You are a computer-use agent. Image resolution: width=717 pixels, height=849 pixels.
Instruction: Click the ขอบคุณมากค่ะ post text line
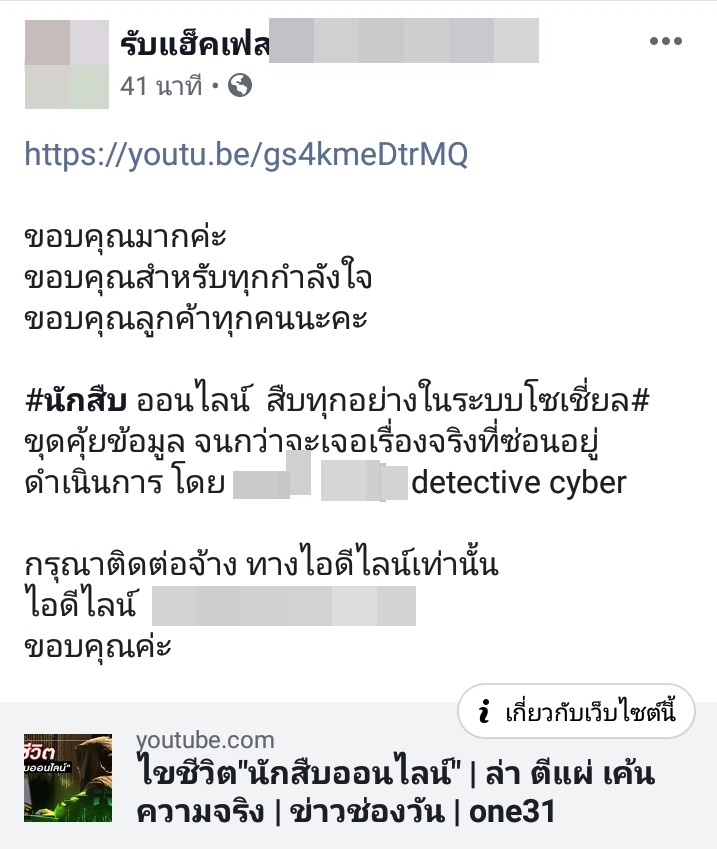pyautogui.click(x=126, y=237)
